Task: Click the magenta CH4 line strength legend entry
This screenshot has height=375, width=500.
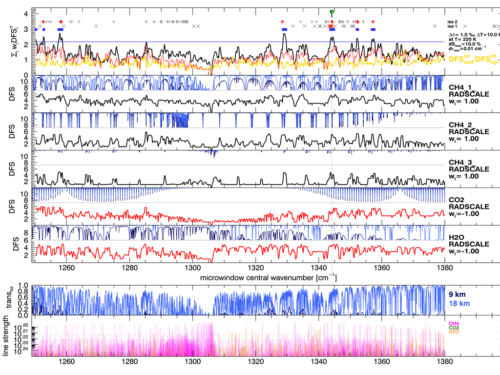Action: click(454, 324)
